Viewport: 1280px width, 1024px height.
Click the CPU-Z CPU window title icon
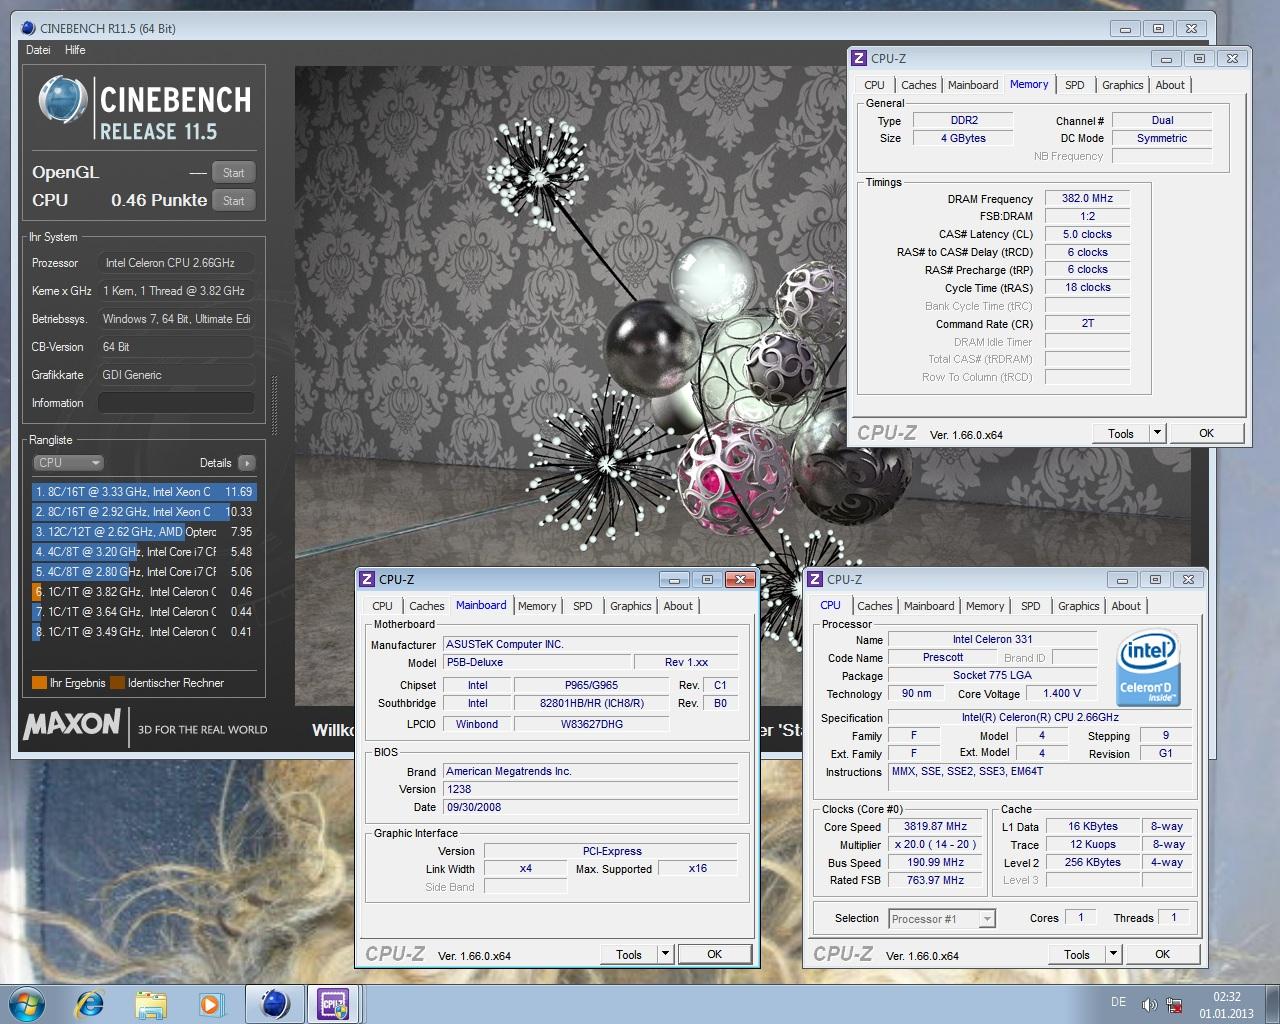[x=815, y=579]
